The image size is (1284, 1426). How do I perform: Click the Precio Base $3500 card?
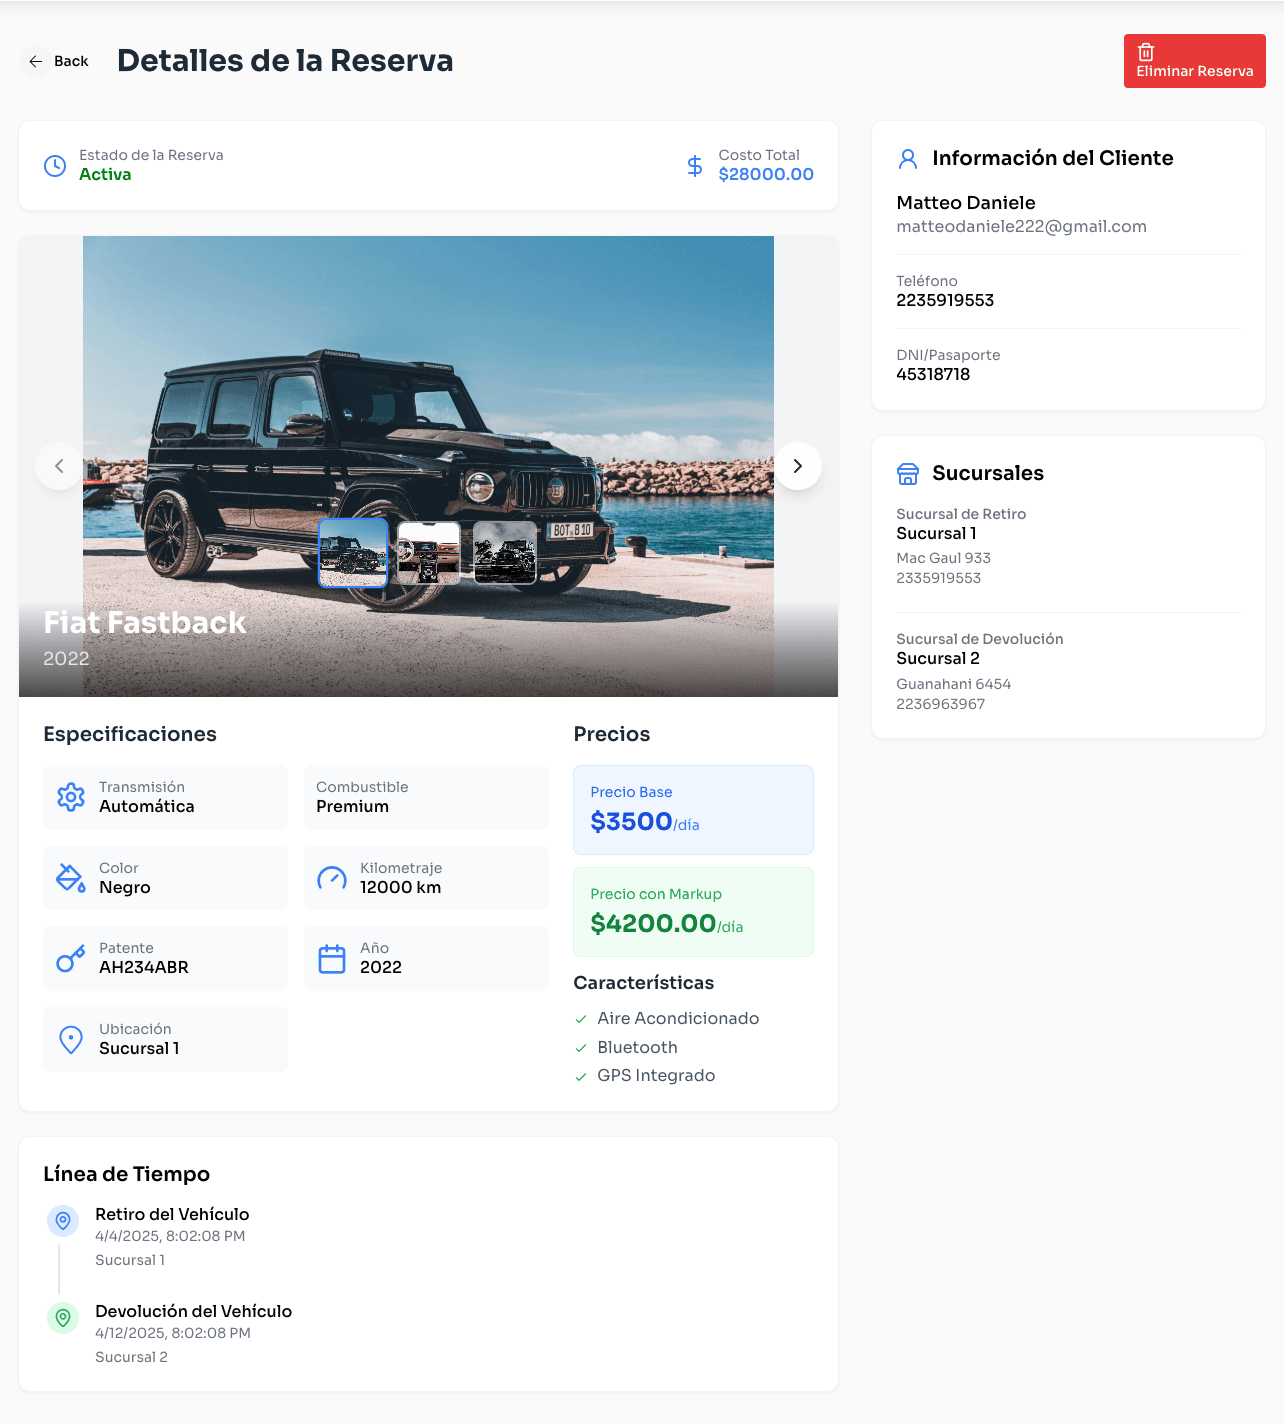693,810
